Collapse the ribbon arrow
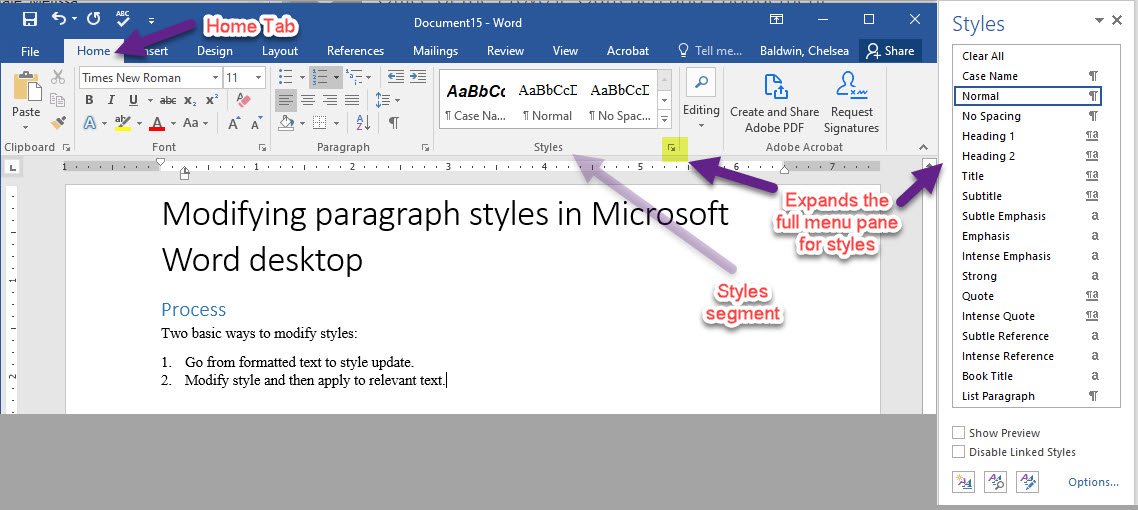 point(923,147)
